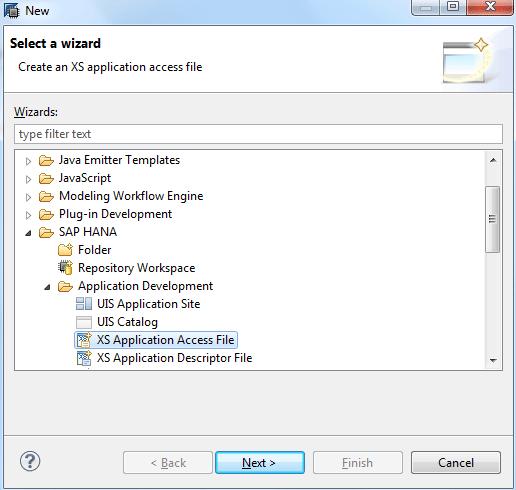516x490 pixels.
Task: Click the scrollbar up arrow
Action: point(493,160)
